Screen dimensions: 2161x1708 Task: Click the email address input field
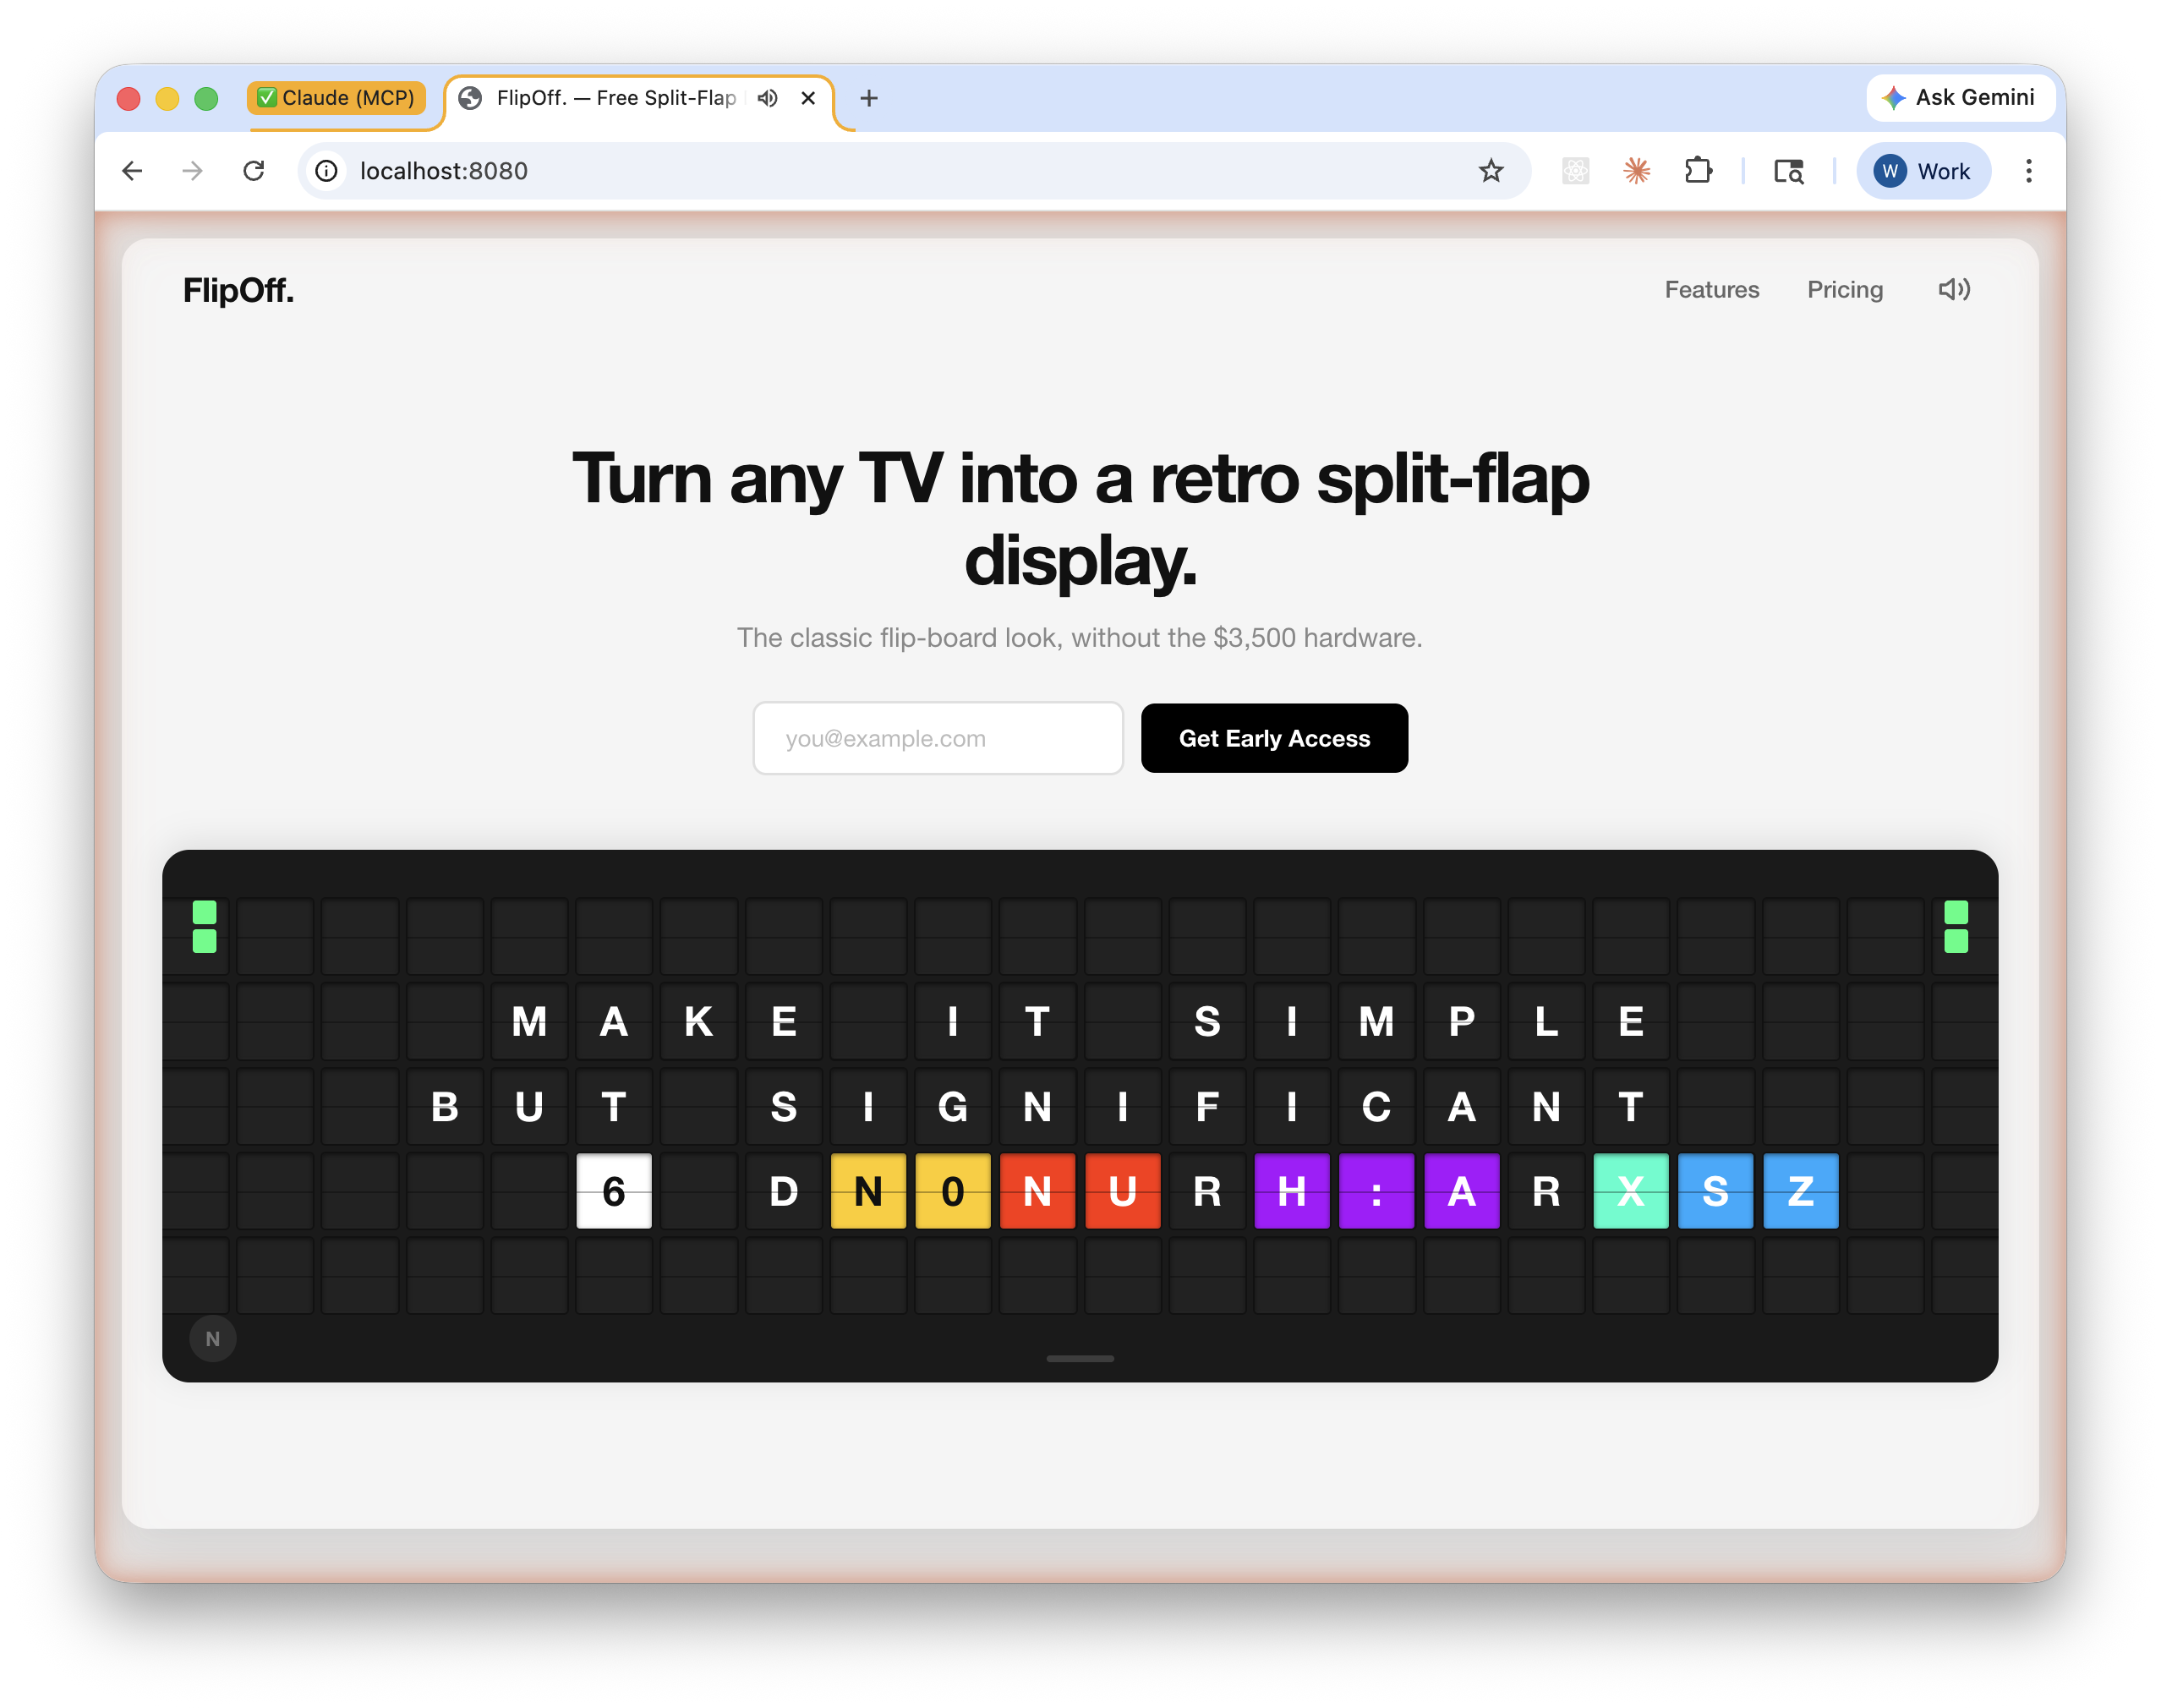[x=938, y=738]
